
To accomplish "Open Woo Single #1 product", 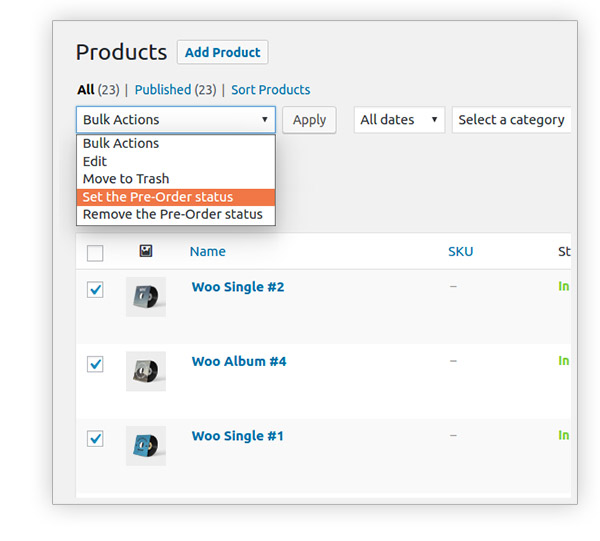I will tap(238, 436).
